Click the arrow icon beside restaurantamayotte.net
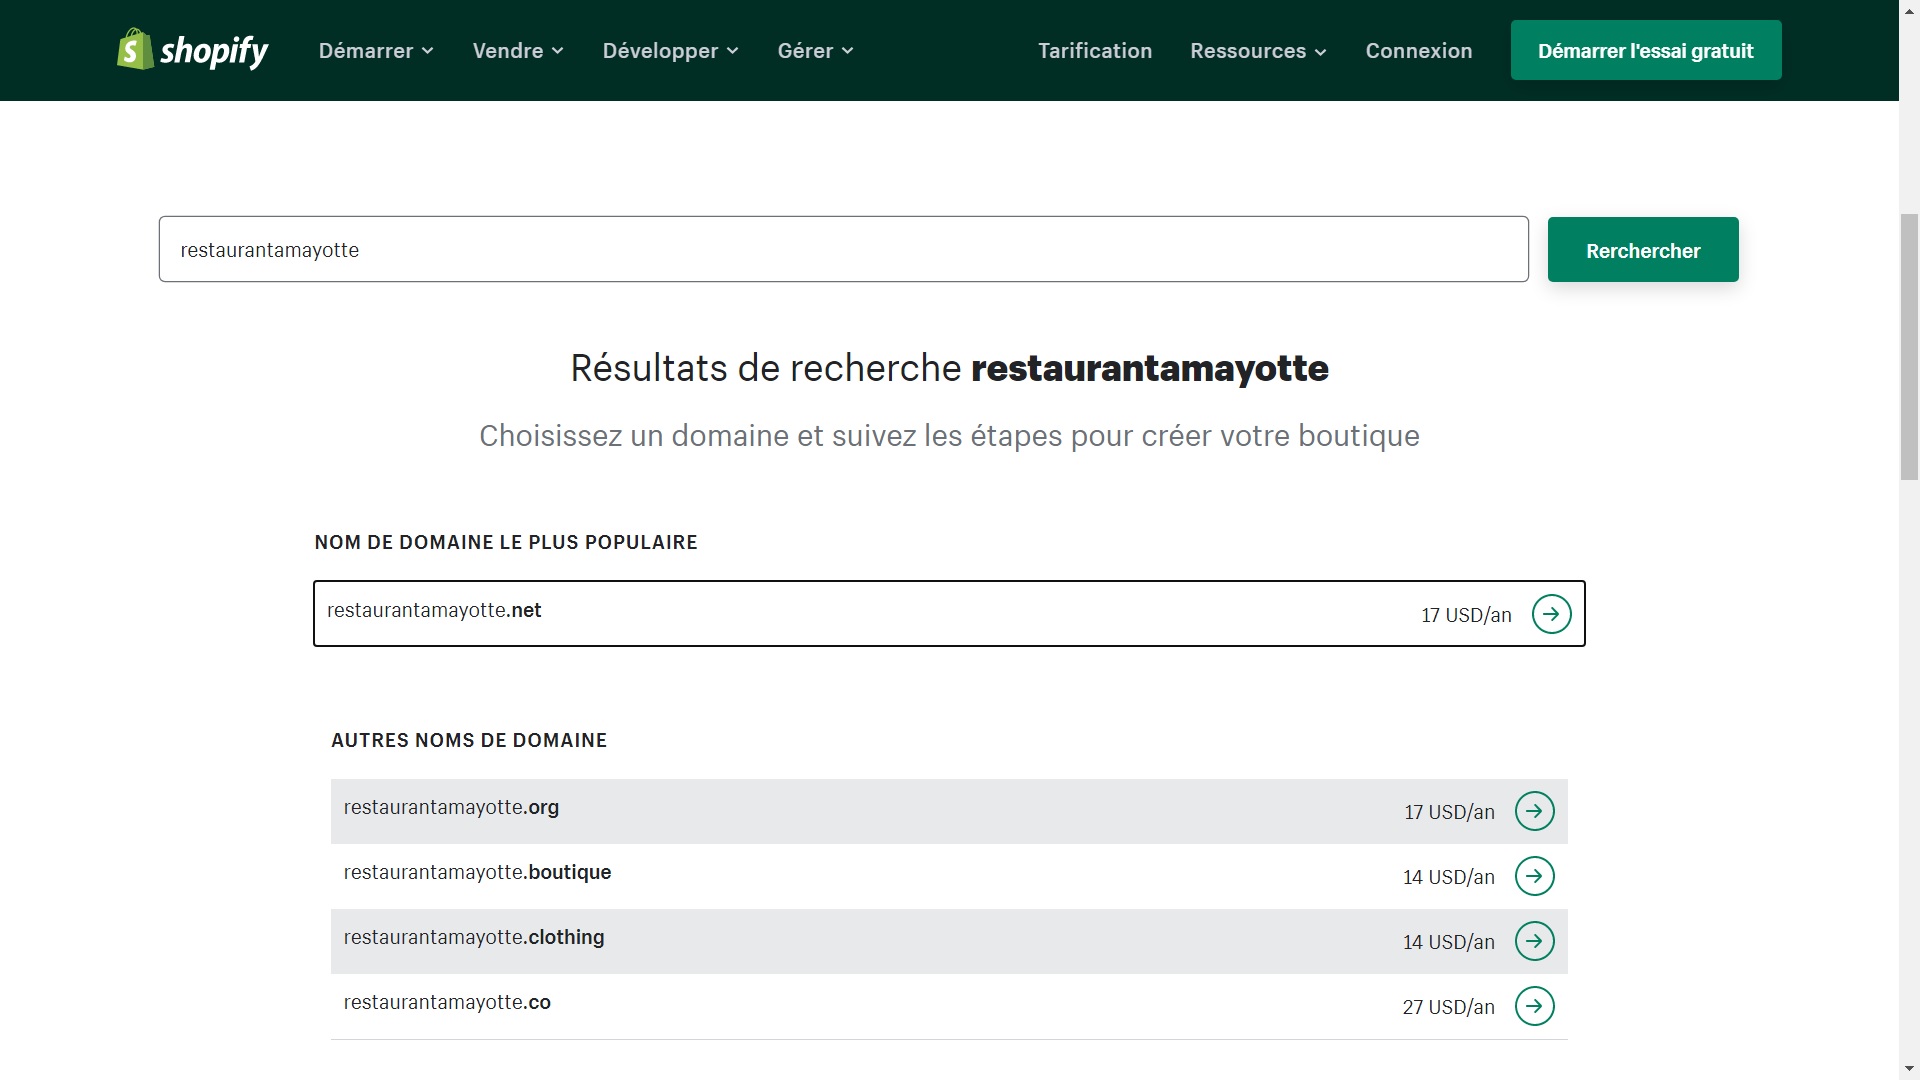The width and height of the screenshot is (1920, 1080). click(x=1551, y=614)
